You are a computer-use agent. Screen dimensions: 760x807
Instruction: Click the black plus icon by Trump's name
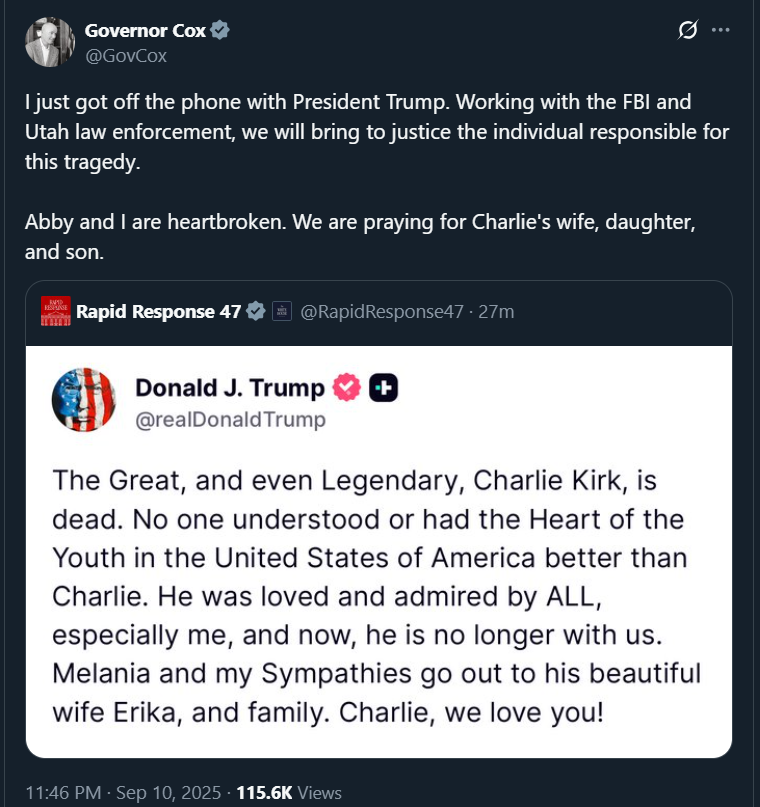[383, 387]
